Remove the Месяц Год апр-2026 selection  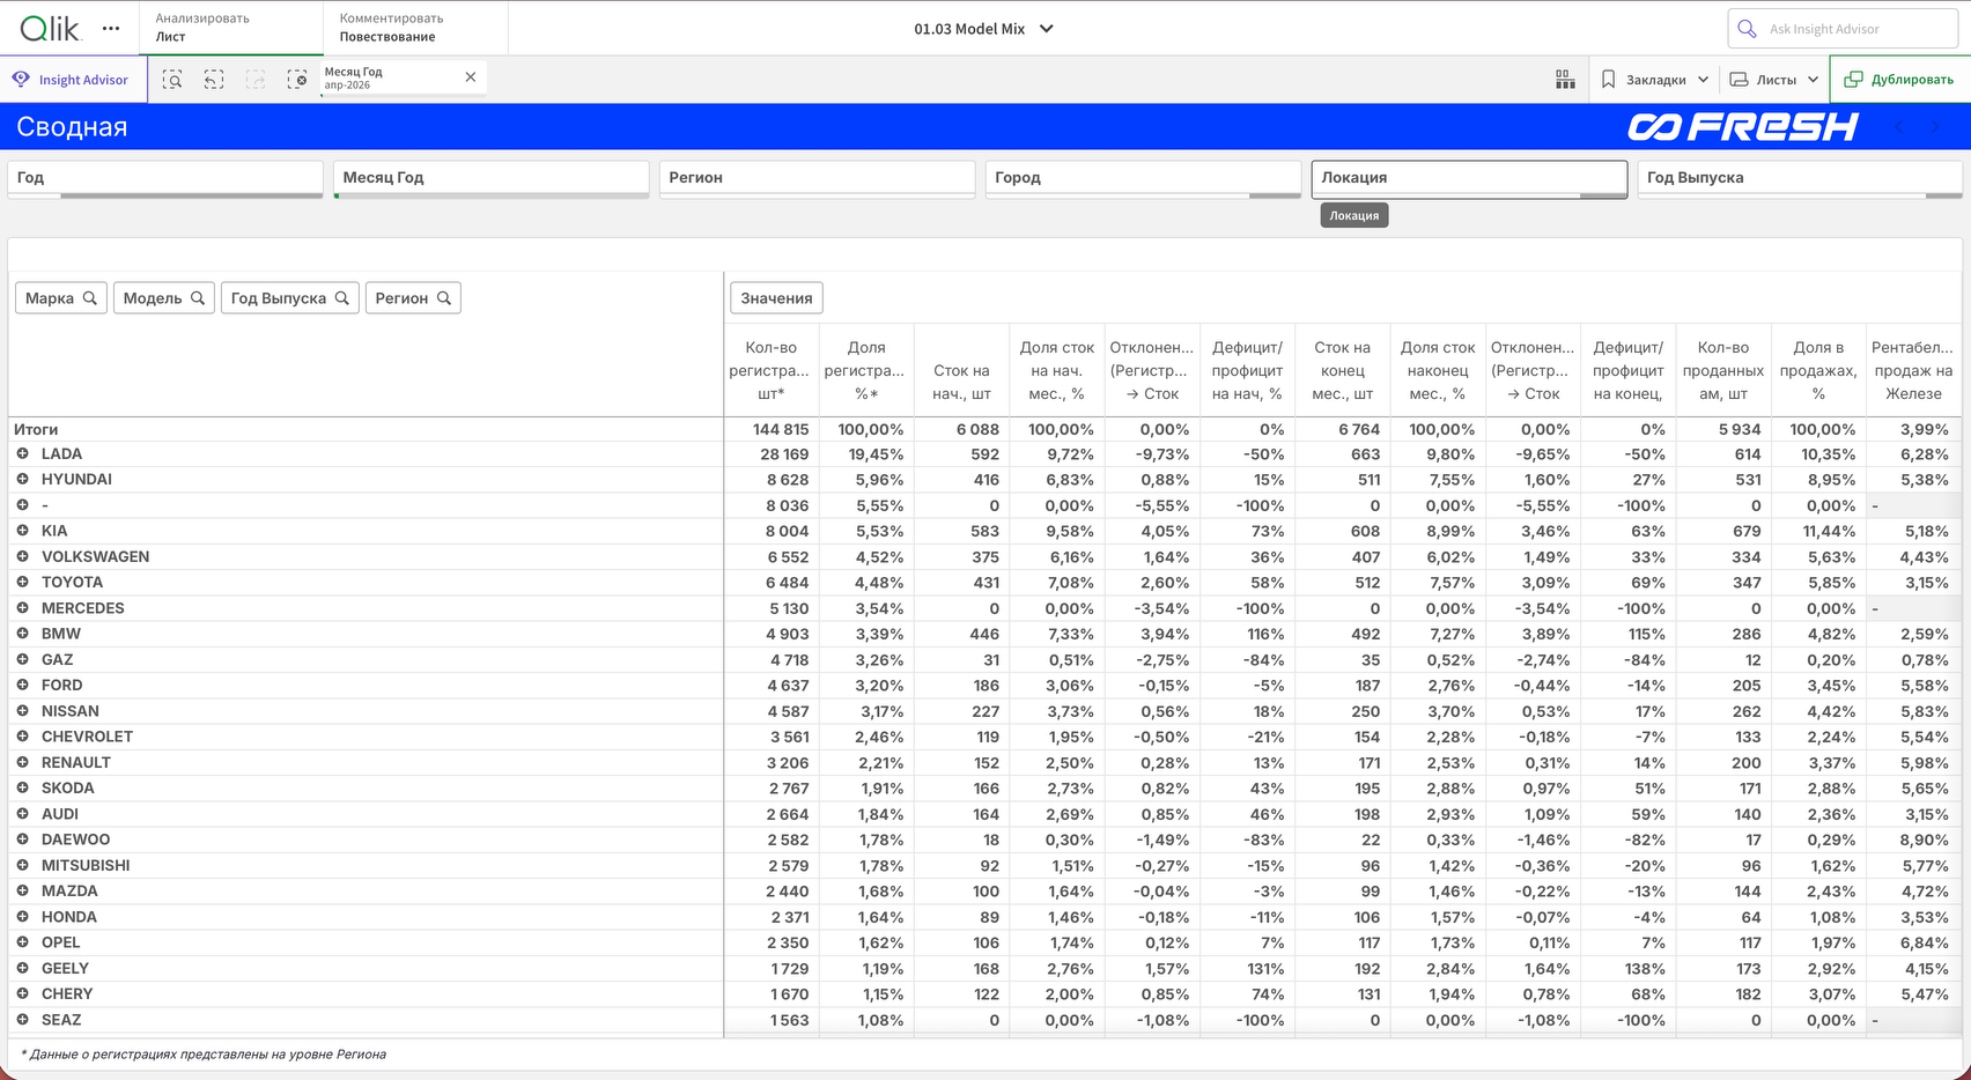(470, 77)
